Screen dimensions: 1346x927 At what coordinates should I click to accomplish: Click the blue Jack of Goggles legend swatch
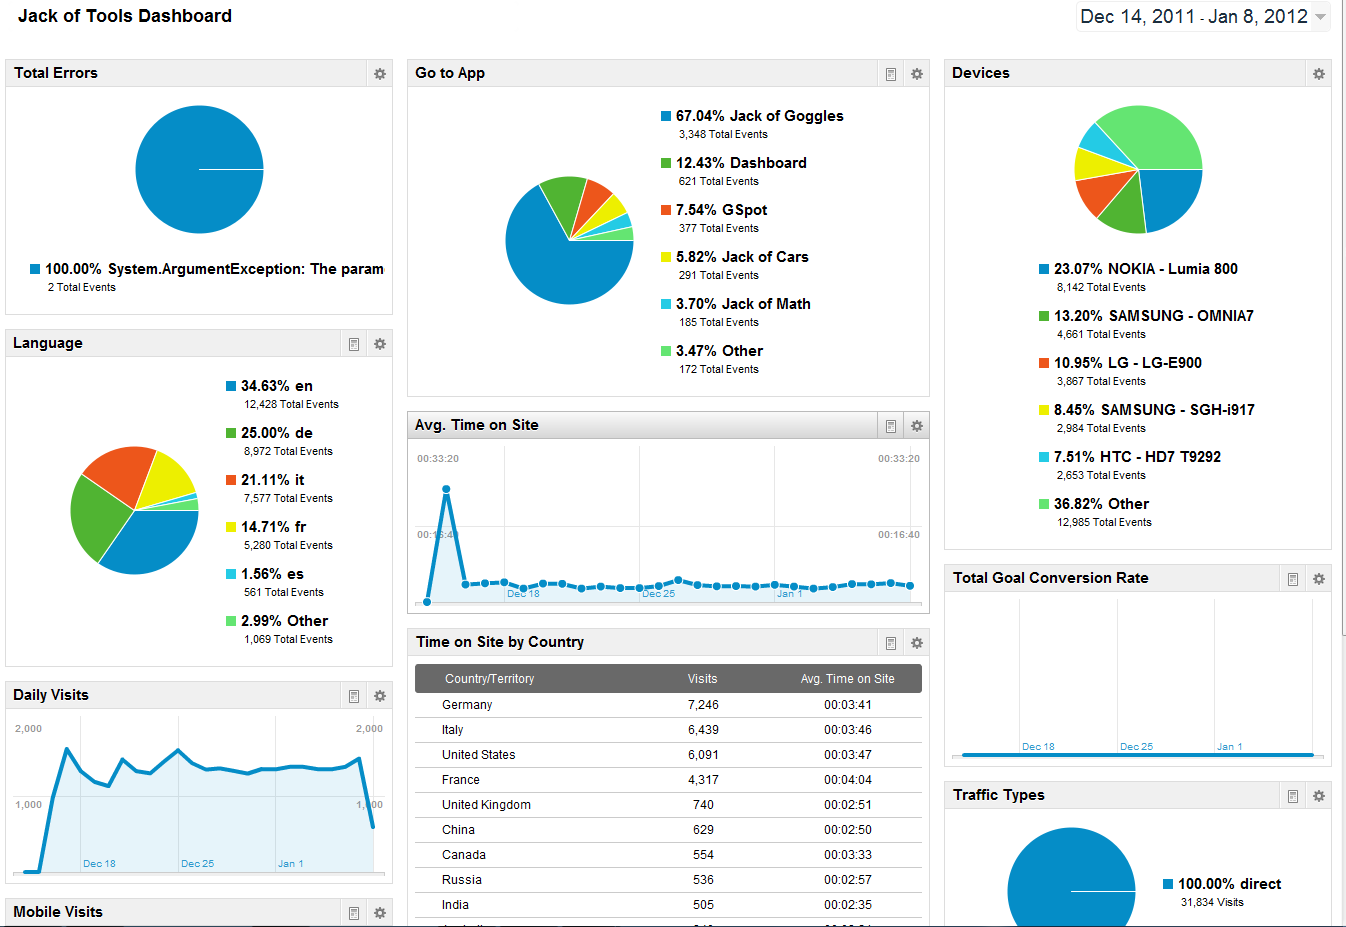(666, 116)
